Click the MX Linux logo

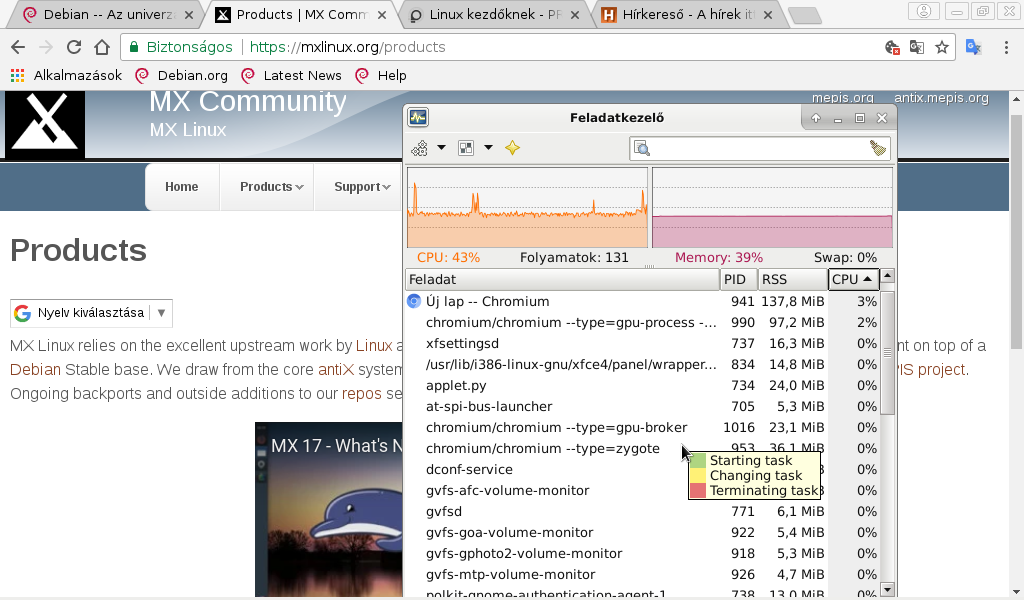coord(45,124)
